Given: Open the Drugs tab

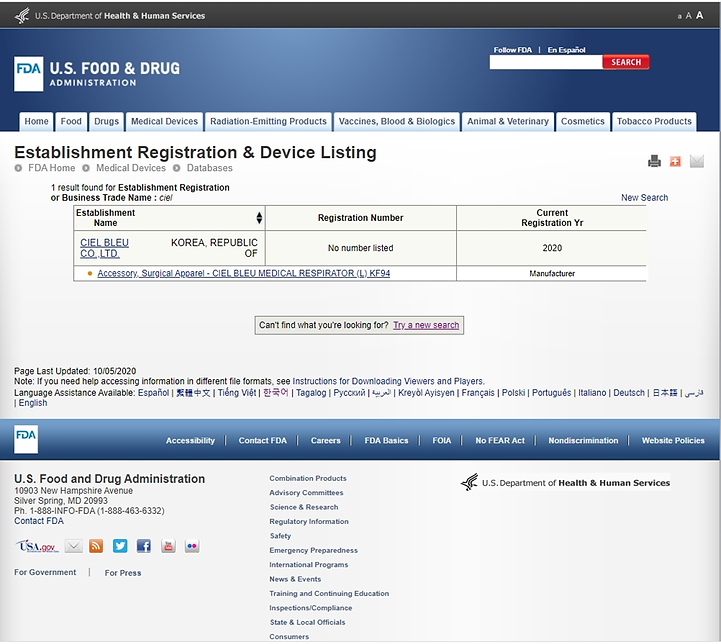Looking at the screenshot, I should pos(106,121).
